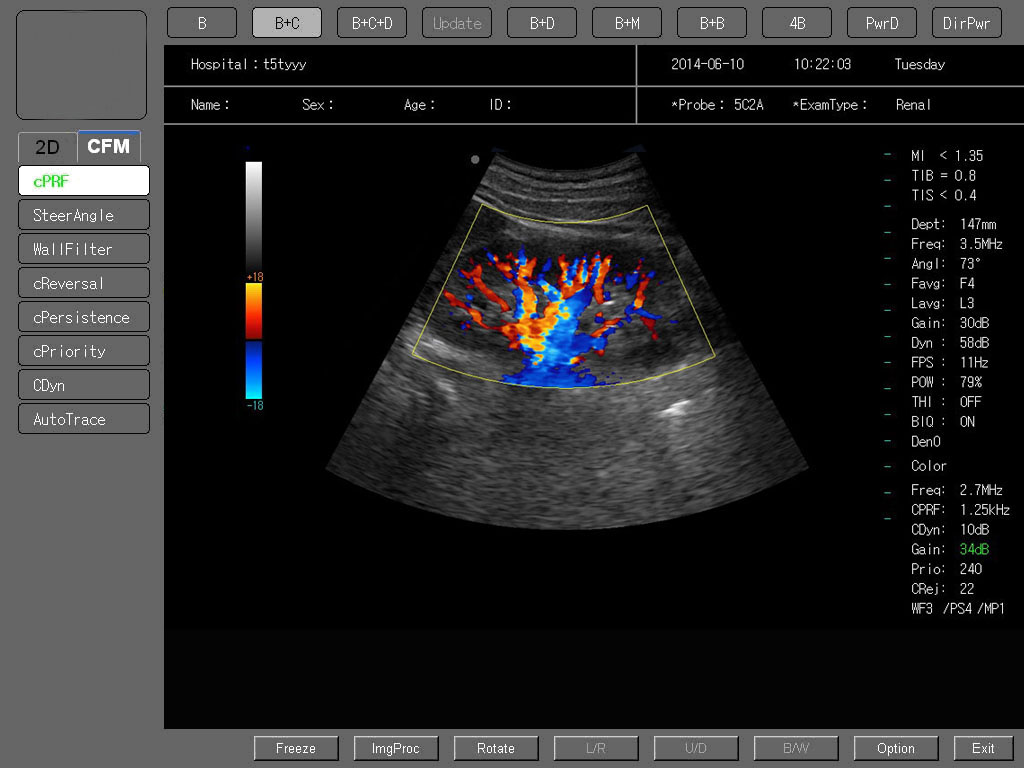Enable 4B quad display mode
Viewport: 1024px width, 768px height.
click(x=796, y=23)
